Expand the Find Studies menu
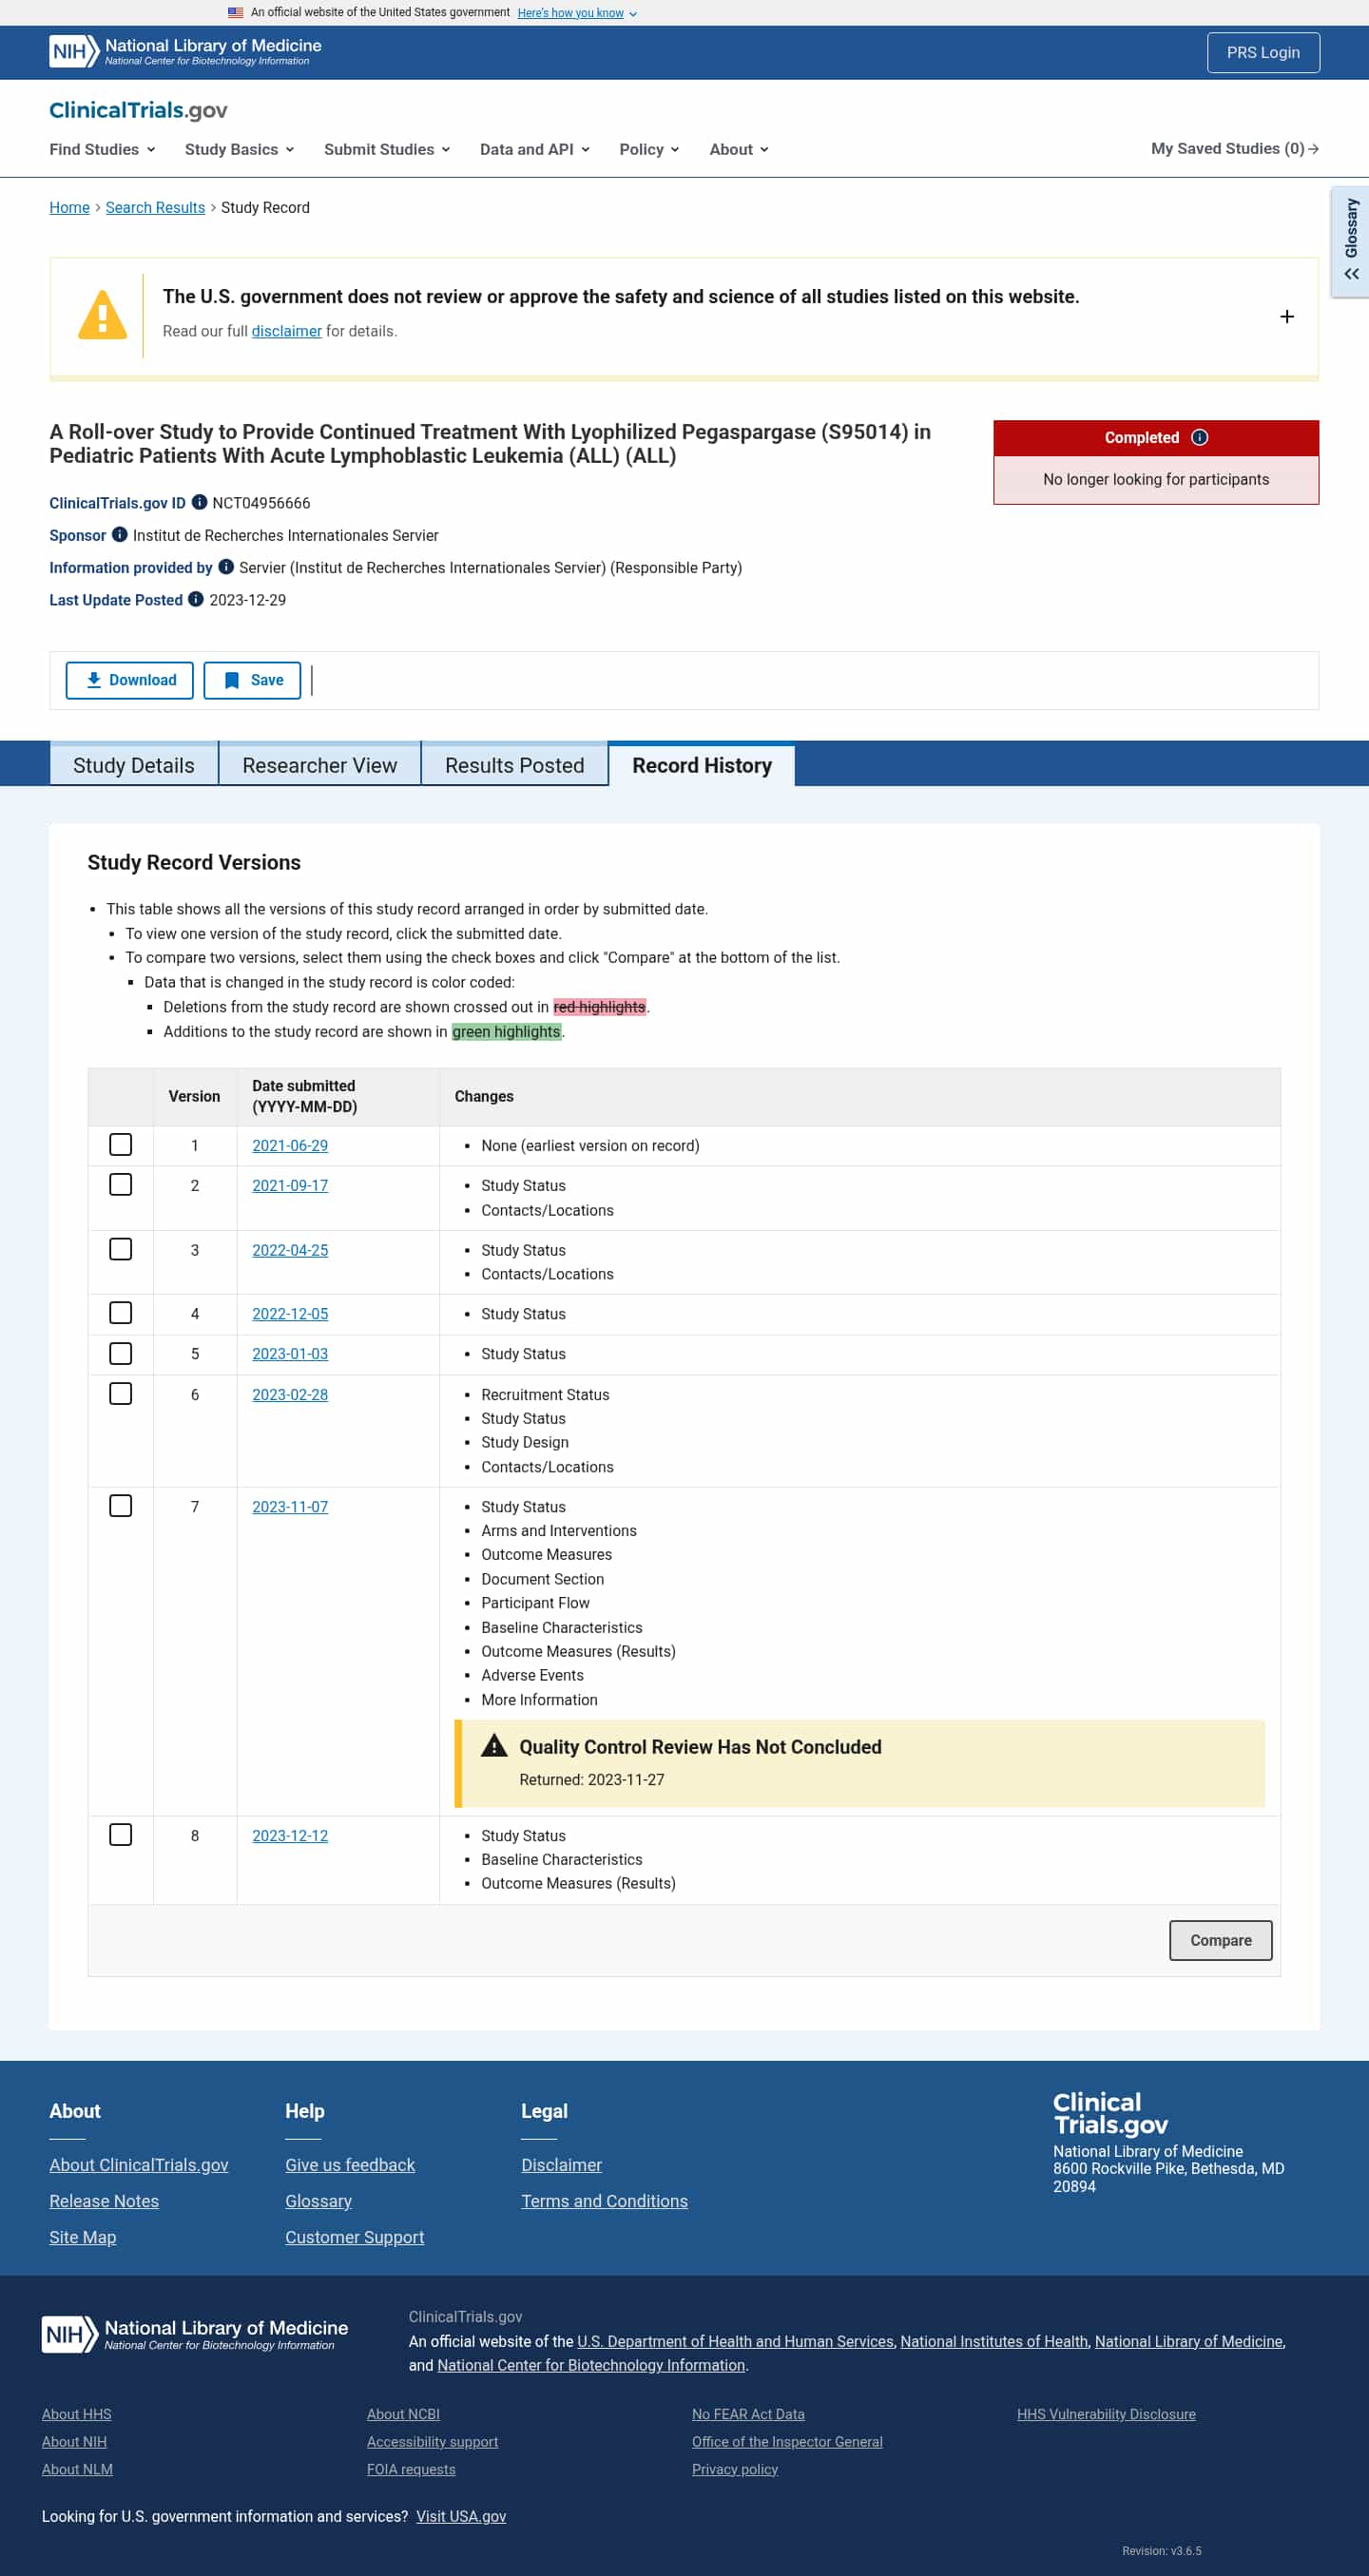Viewport: 1369px width, 2576px height. point(102,149)
